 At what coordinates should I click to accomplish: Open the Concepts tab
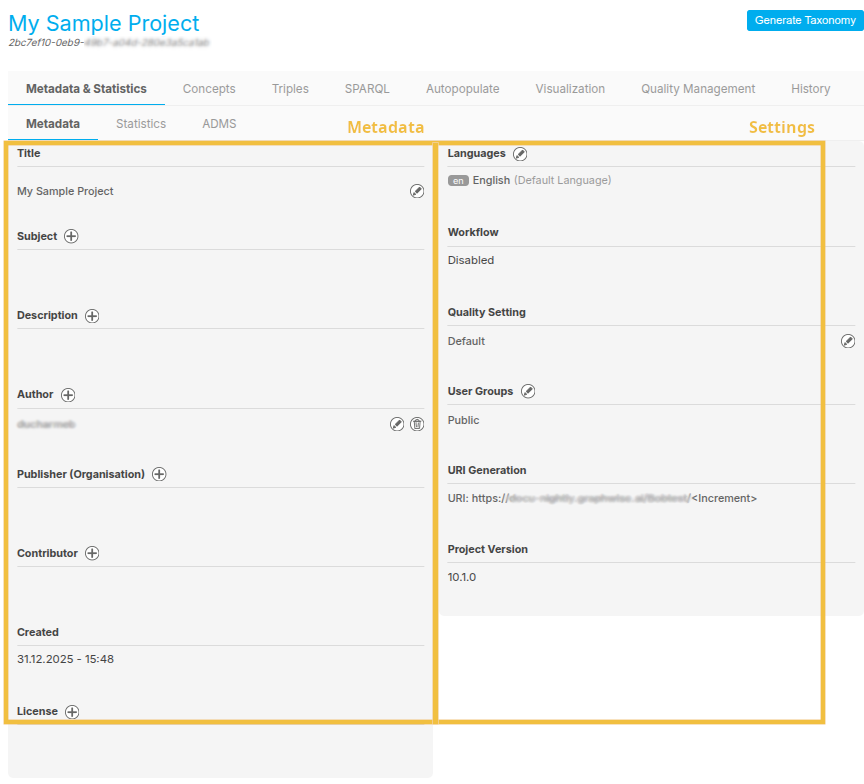(209, 89)
